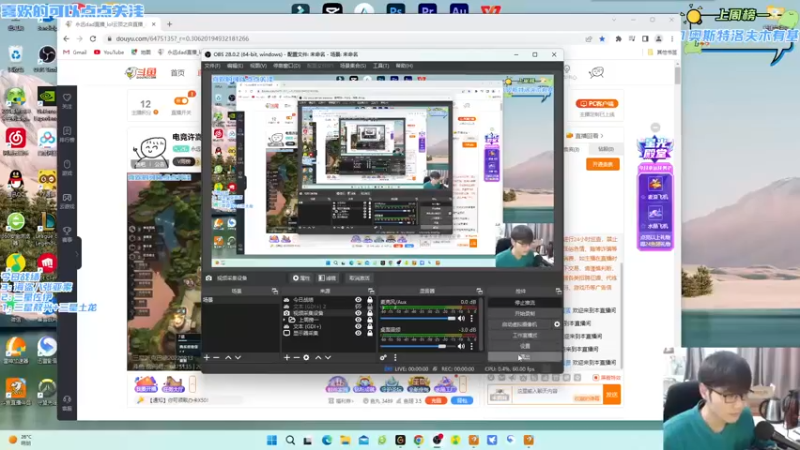Adjust the 麦克风/Aux volume slider
Screen dimensions: 800x450
[418, 318]
